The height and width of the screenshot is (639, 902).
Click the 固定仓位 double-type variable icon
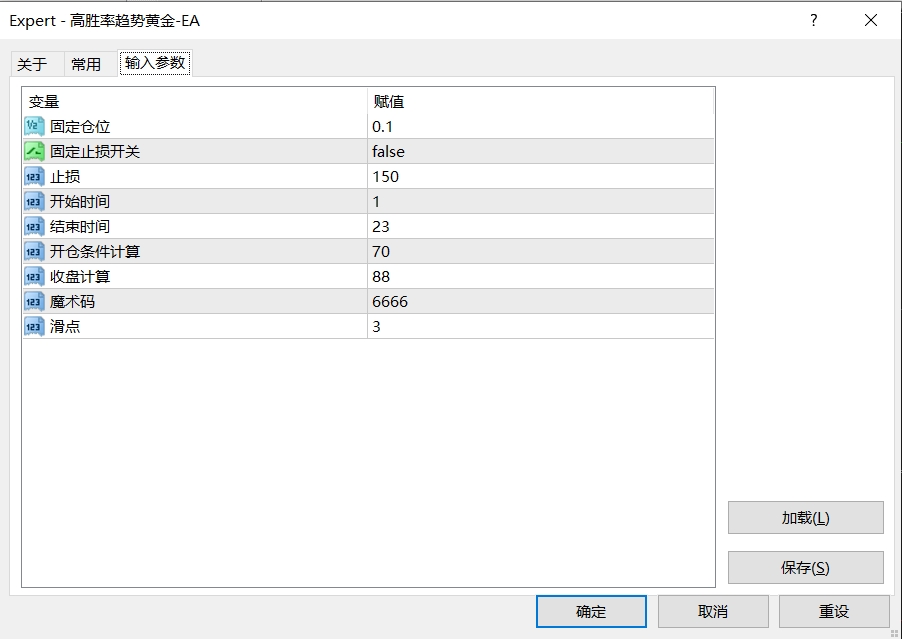tap(34, 126)
